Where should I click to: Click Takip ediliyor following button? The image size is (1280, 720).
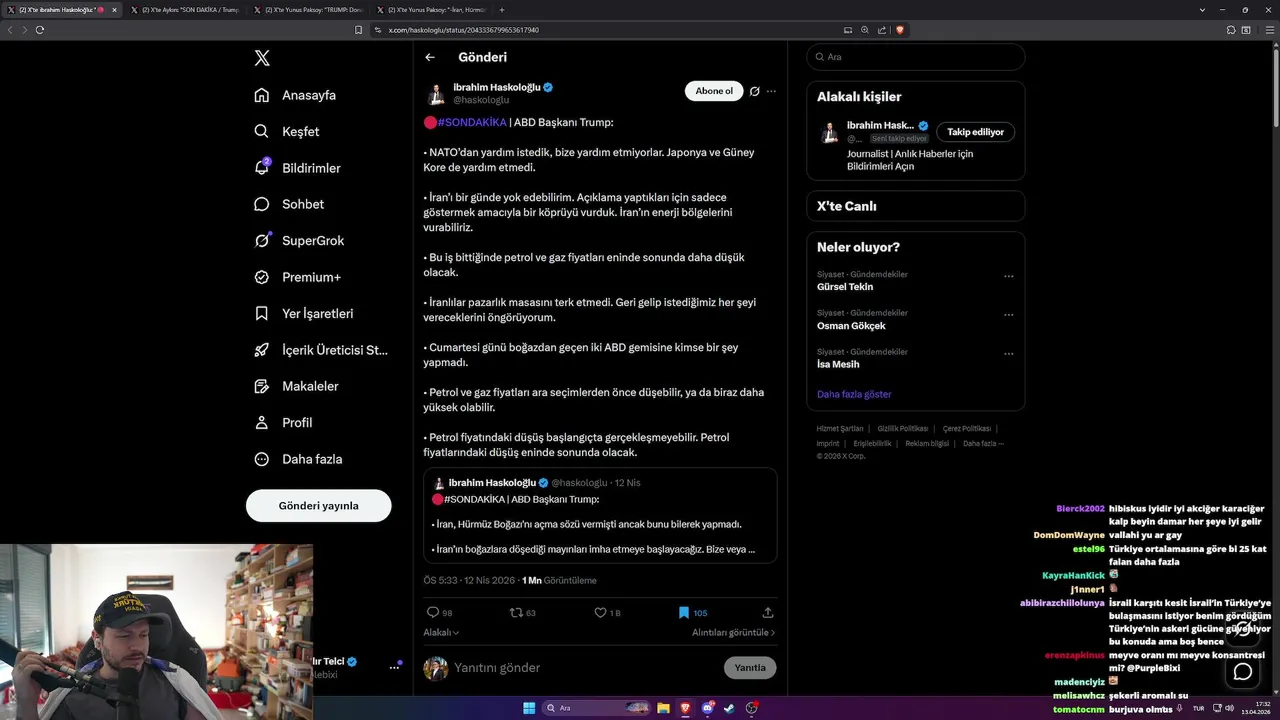(975, 131)
